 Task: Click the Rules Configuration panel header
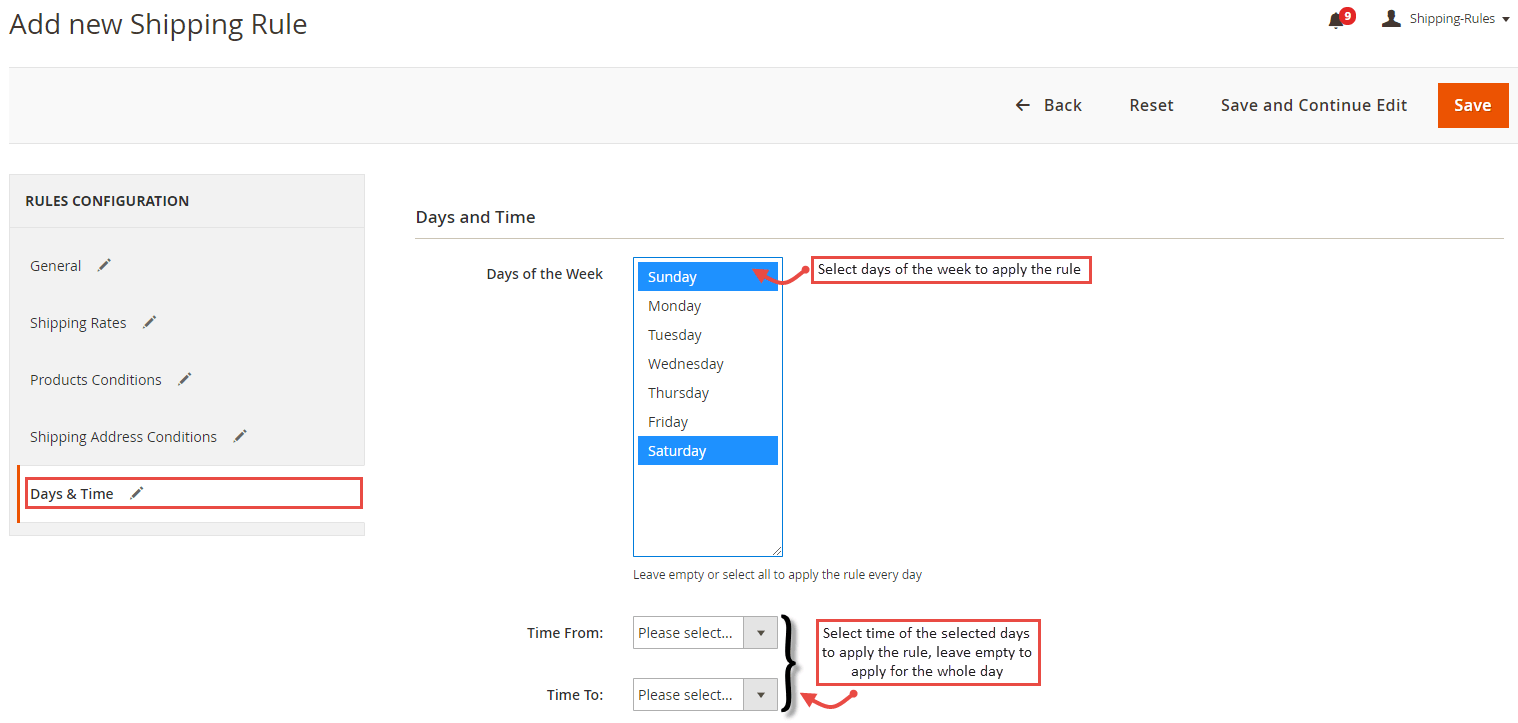pyautogui.click(x=107, y=201)
